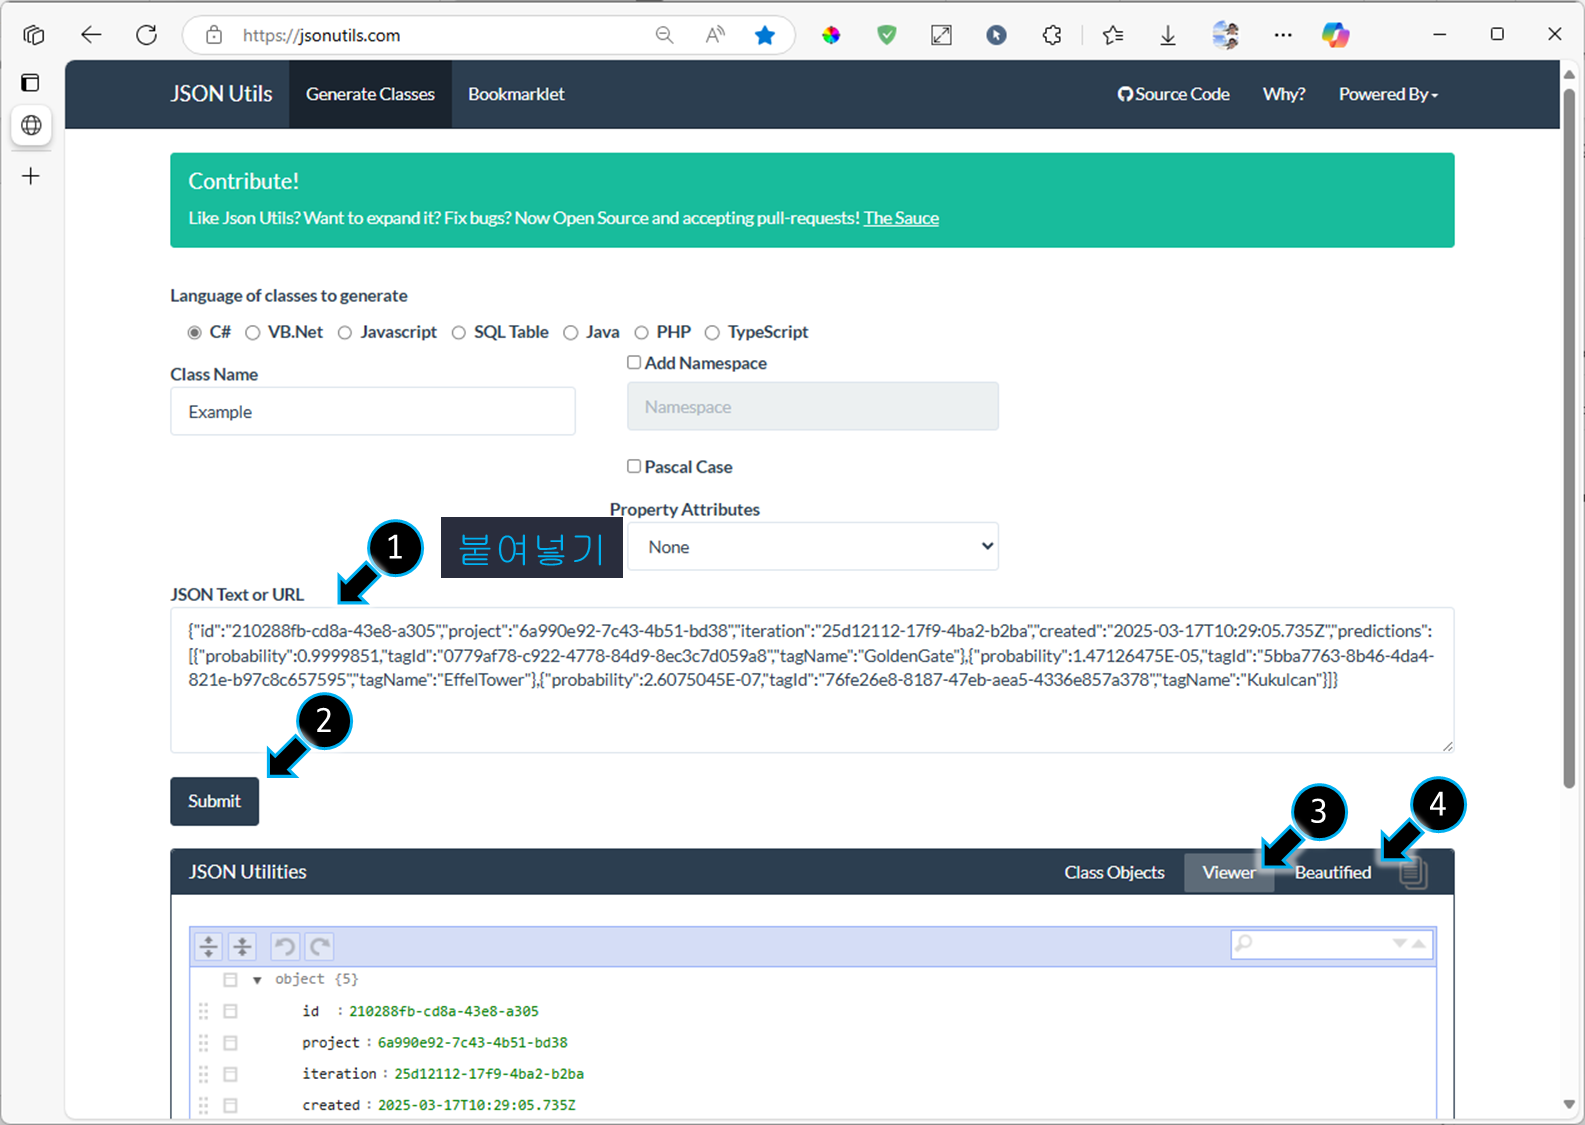The width and height of the screenshot is (1585, 1125).
Task: Open browser Settings and more menu
Action: click(x=1283, y=35)
